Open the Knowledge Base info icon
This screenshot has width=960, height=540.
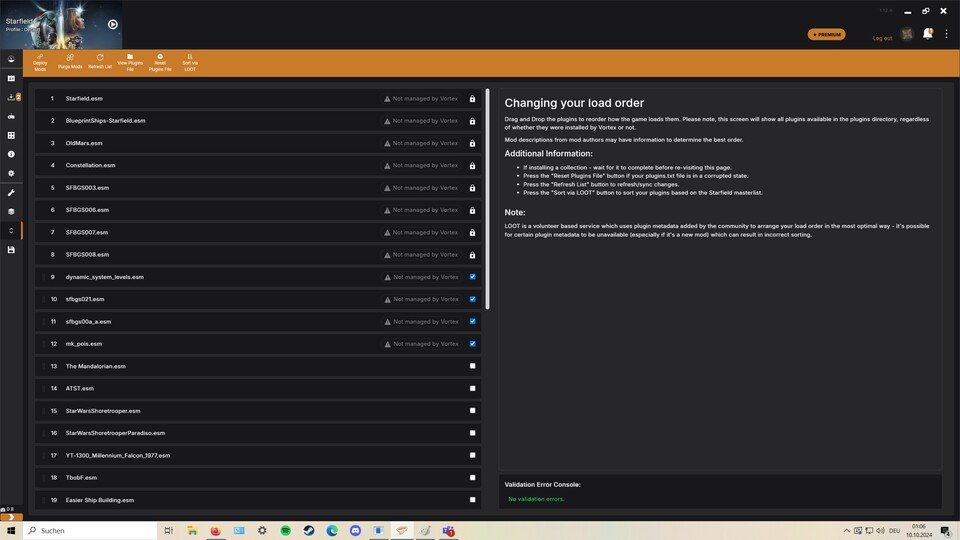11,154
